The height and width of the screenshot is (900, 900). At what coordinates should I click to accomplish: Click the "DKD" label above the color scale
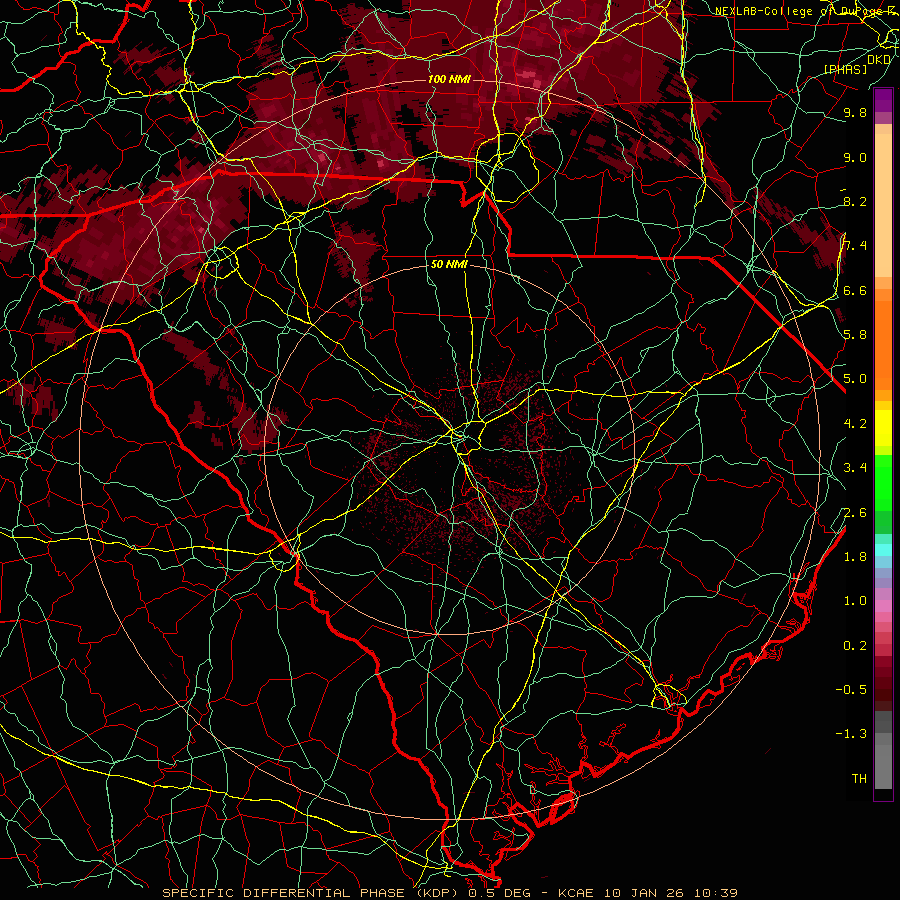coord(879,59)
